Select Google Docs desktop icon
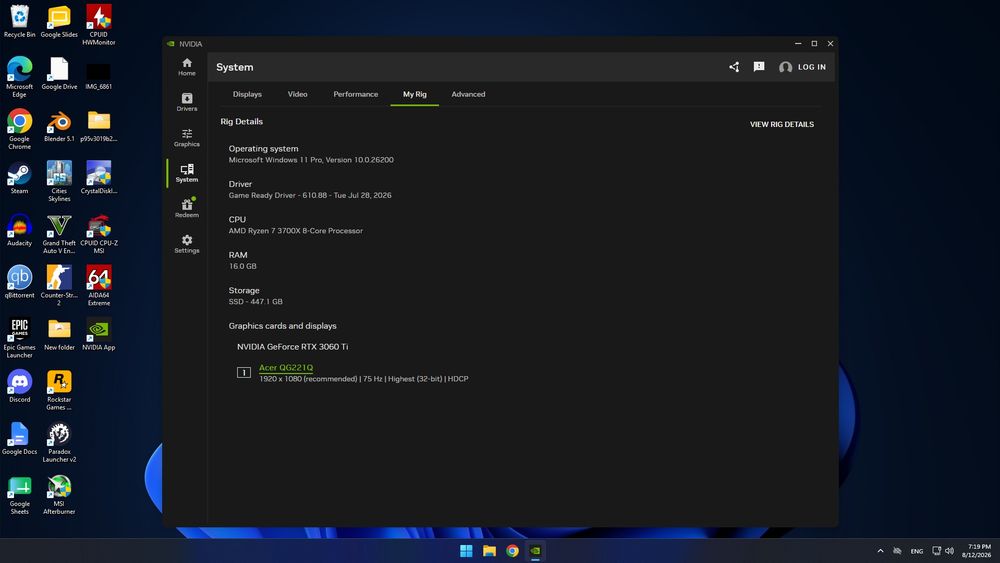The image size is (1000, 563). [20, 439]
